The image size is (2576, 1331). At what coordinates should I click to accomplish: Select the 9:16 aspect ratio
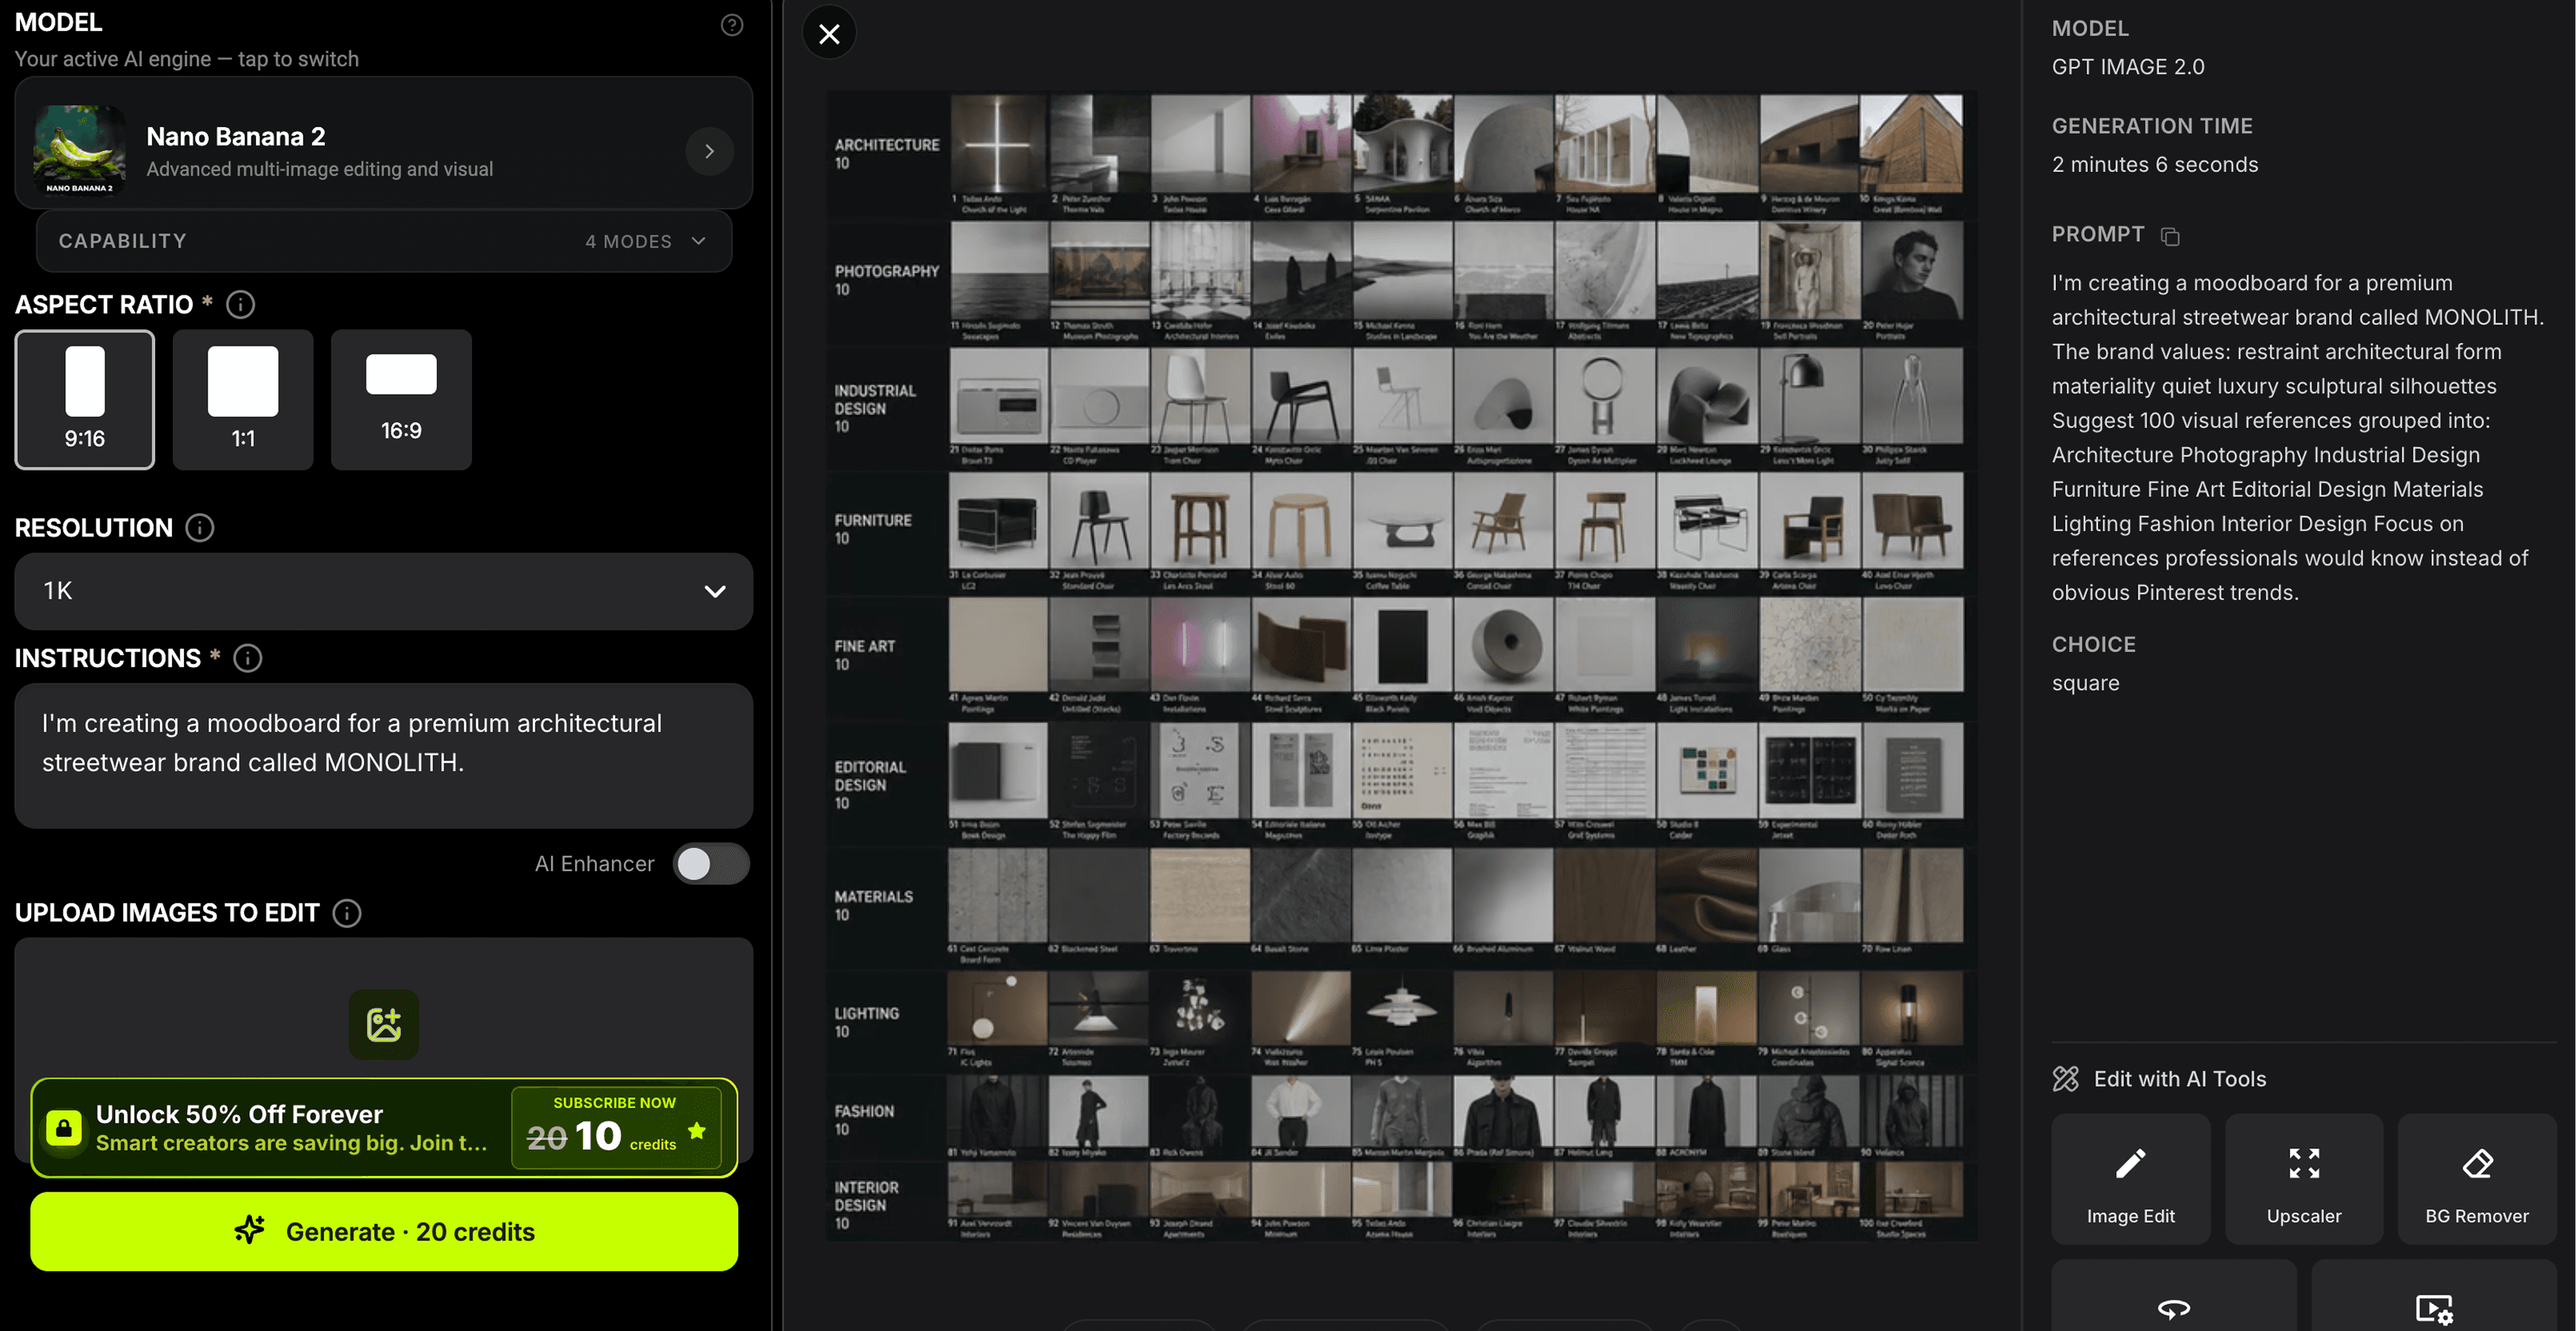coord(85,399)
